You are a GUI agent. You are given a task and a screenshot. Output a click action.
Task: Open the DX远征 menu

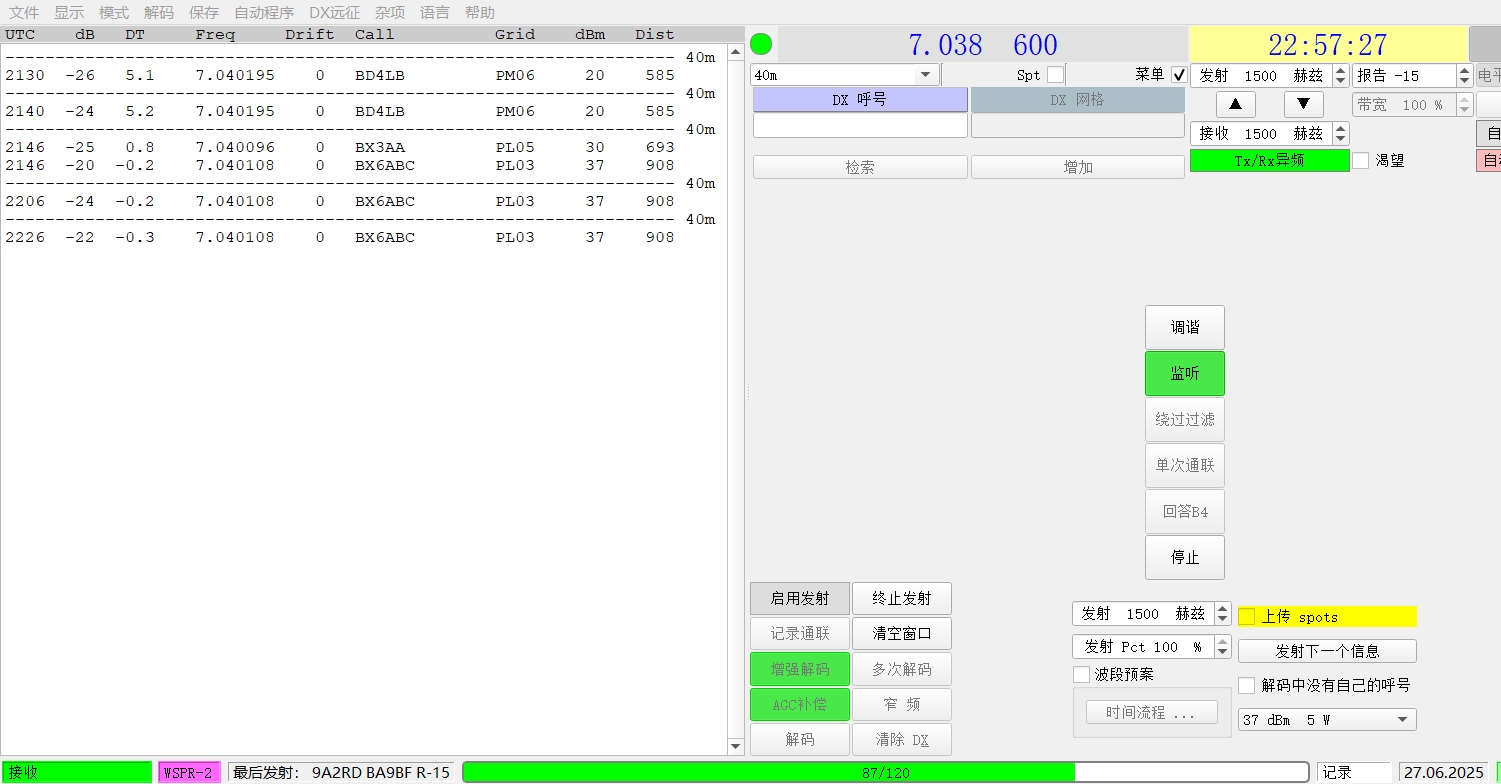[334, 13]
